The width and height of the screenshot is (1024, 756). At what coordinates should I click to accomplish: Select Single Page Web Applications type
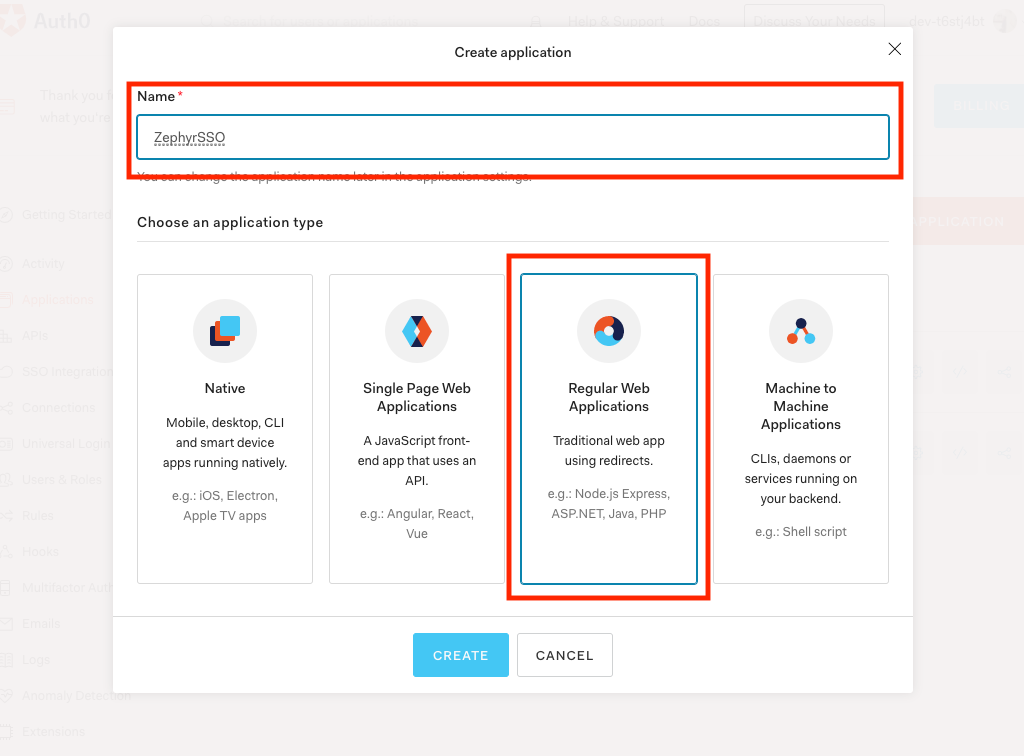(x=416, y=428)
